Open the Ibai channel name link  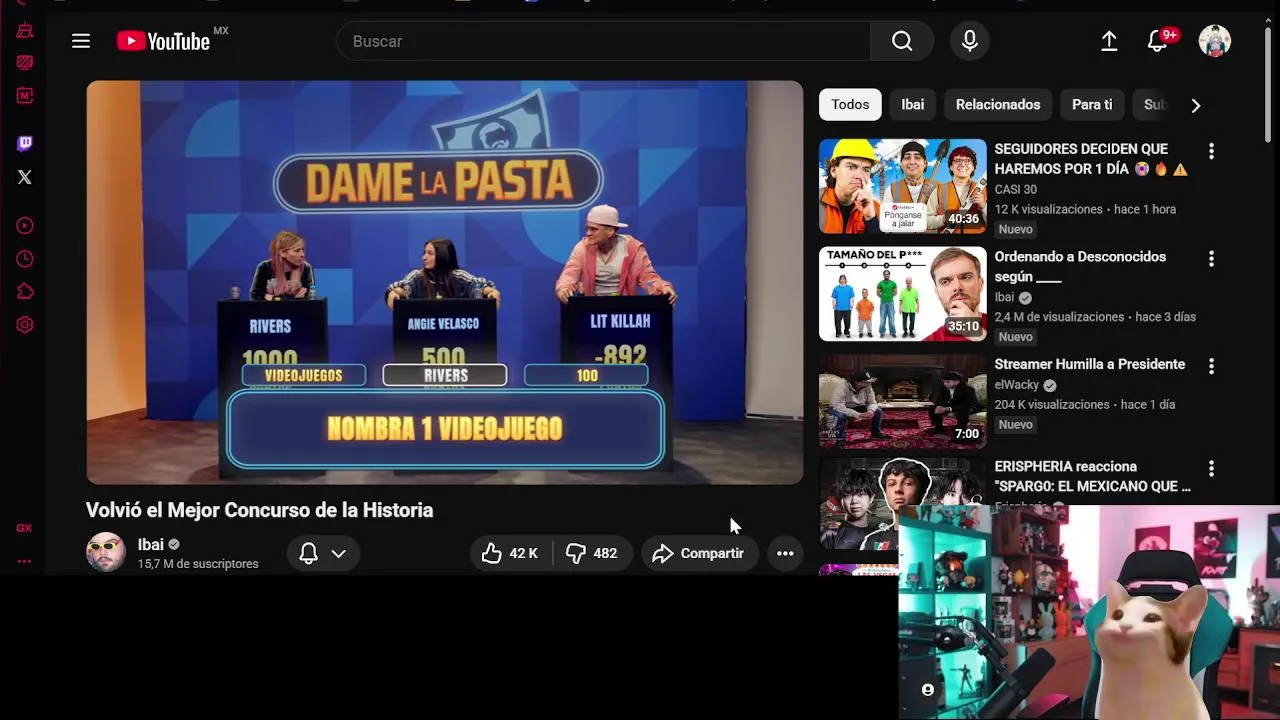pos(151,544)
